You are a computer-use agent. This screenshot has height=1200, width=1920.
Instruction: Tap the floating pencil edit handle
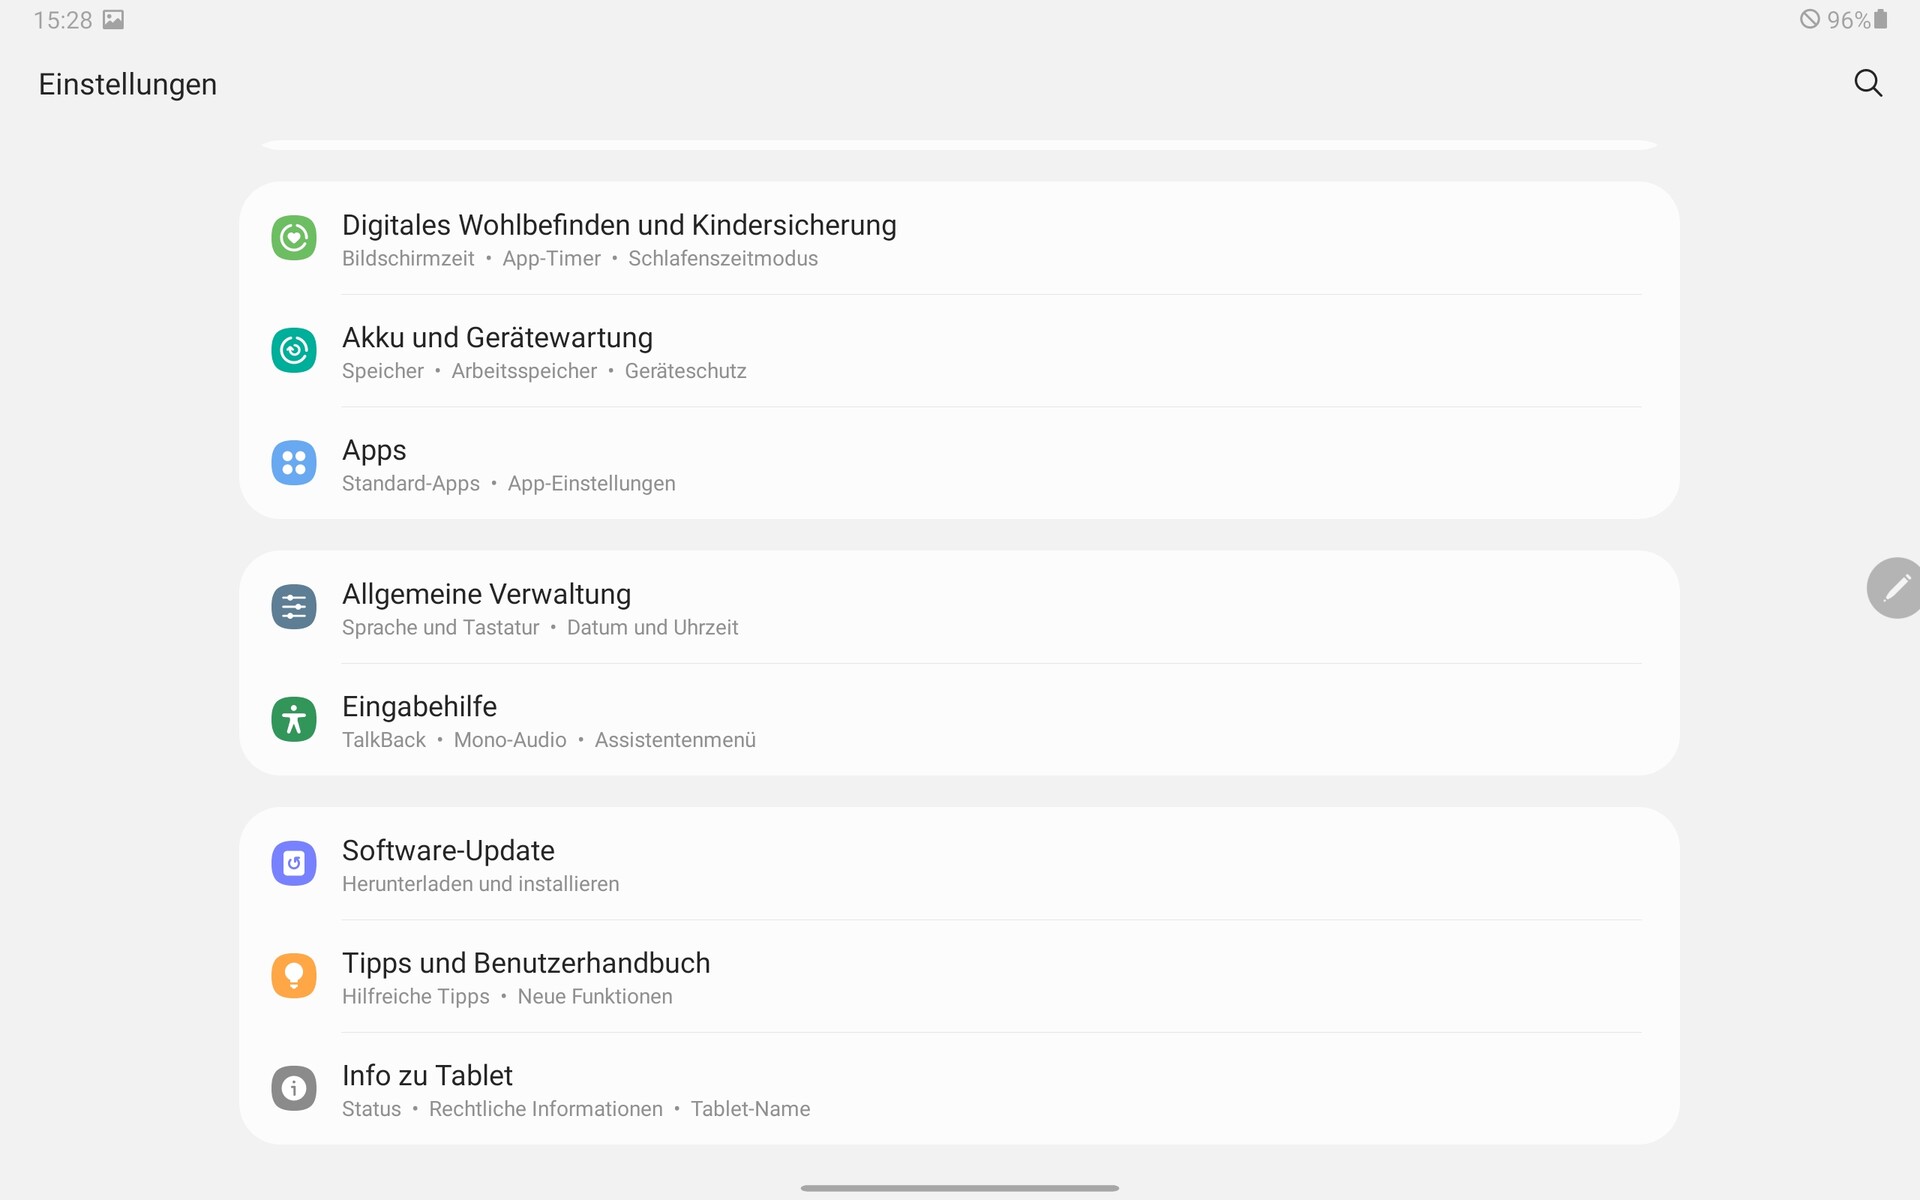pos(1895,588)
